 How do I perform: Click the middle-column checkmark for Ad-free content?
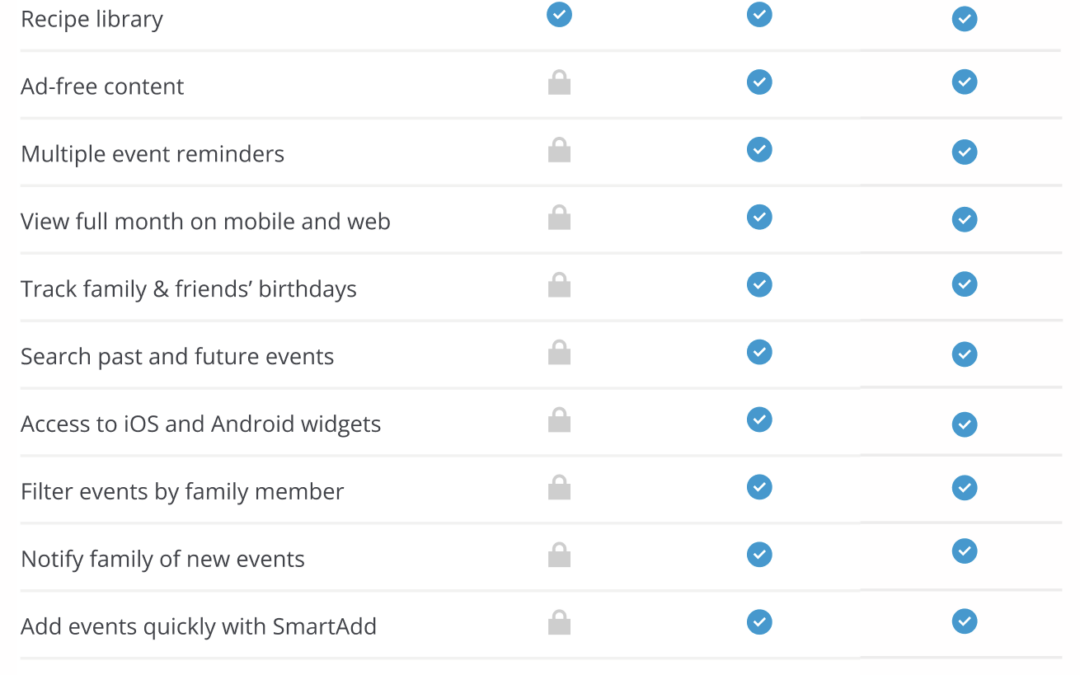coord(760,82)
